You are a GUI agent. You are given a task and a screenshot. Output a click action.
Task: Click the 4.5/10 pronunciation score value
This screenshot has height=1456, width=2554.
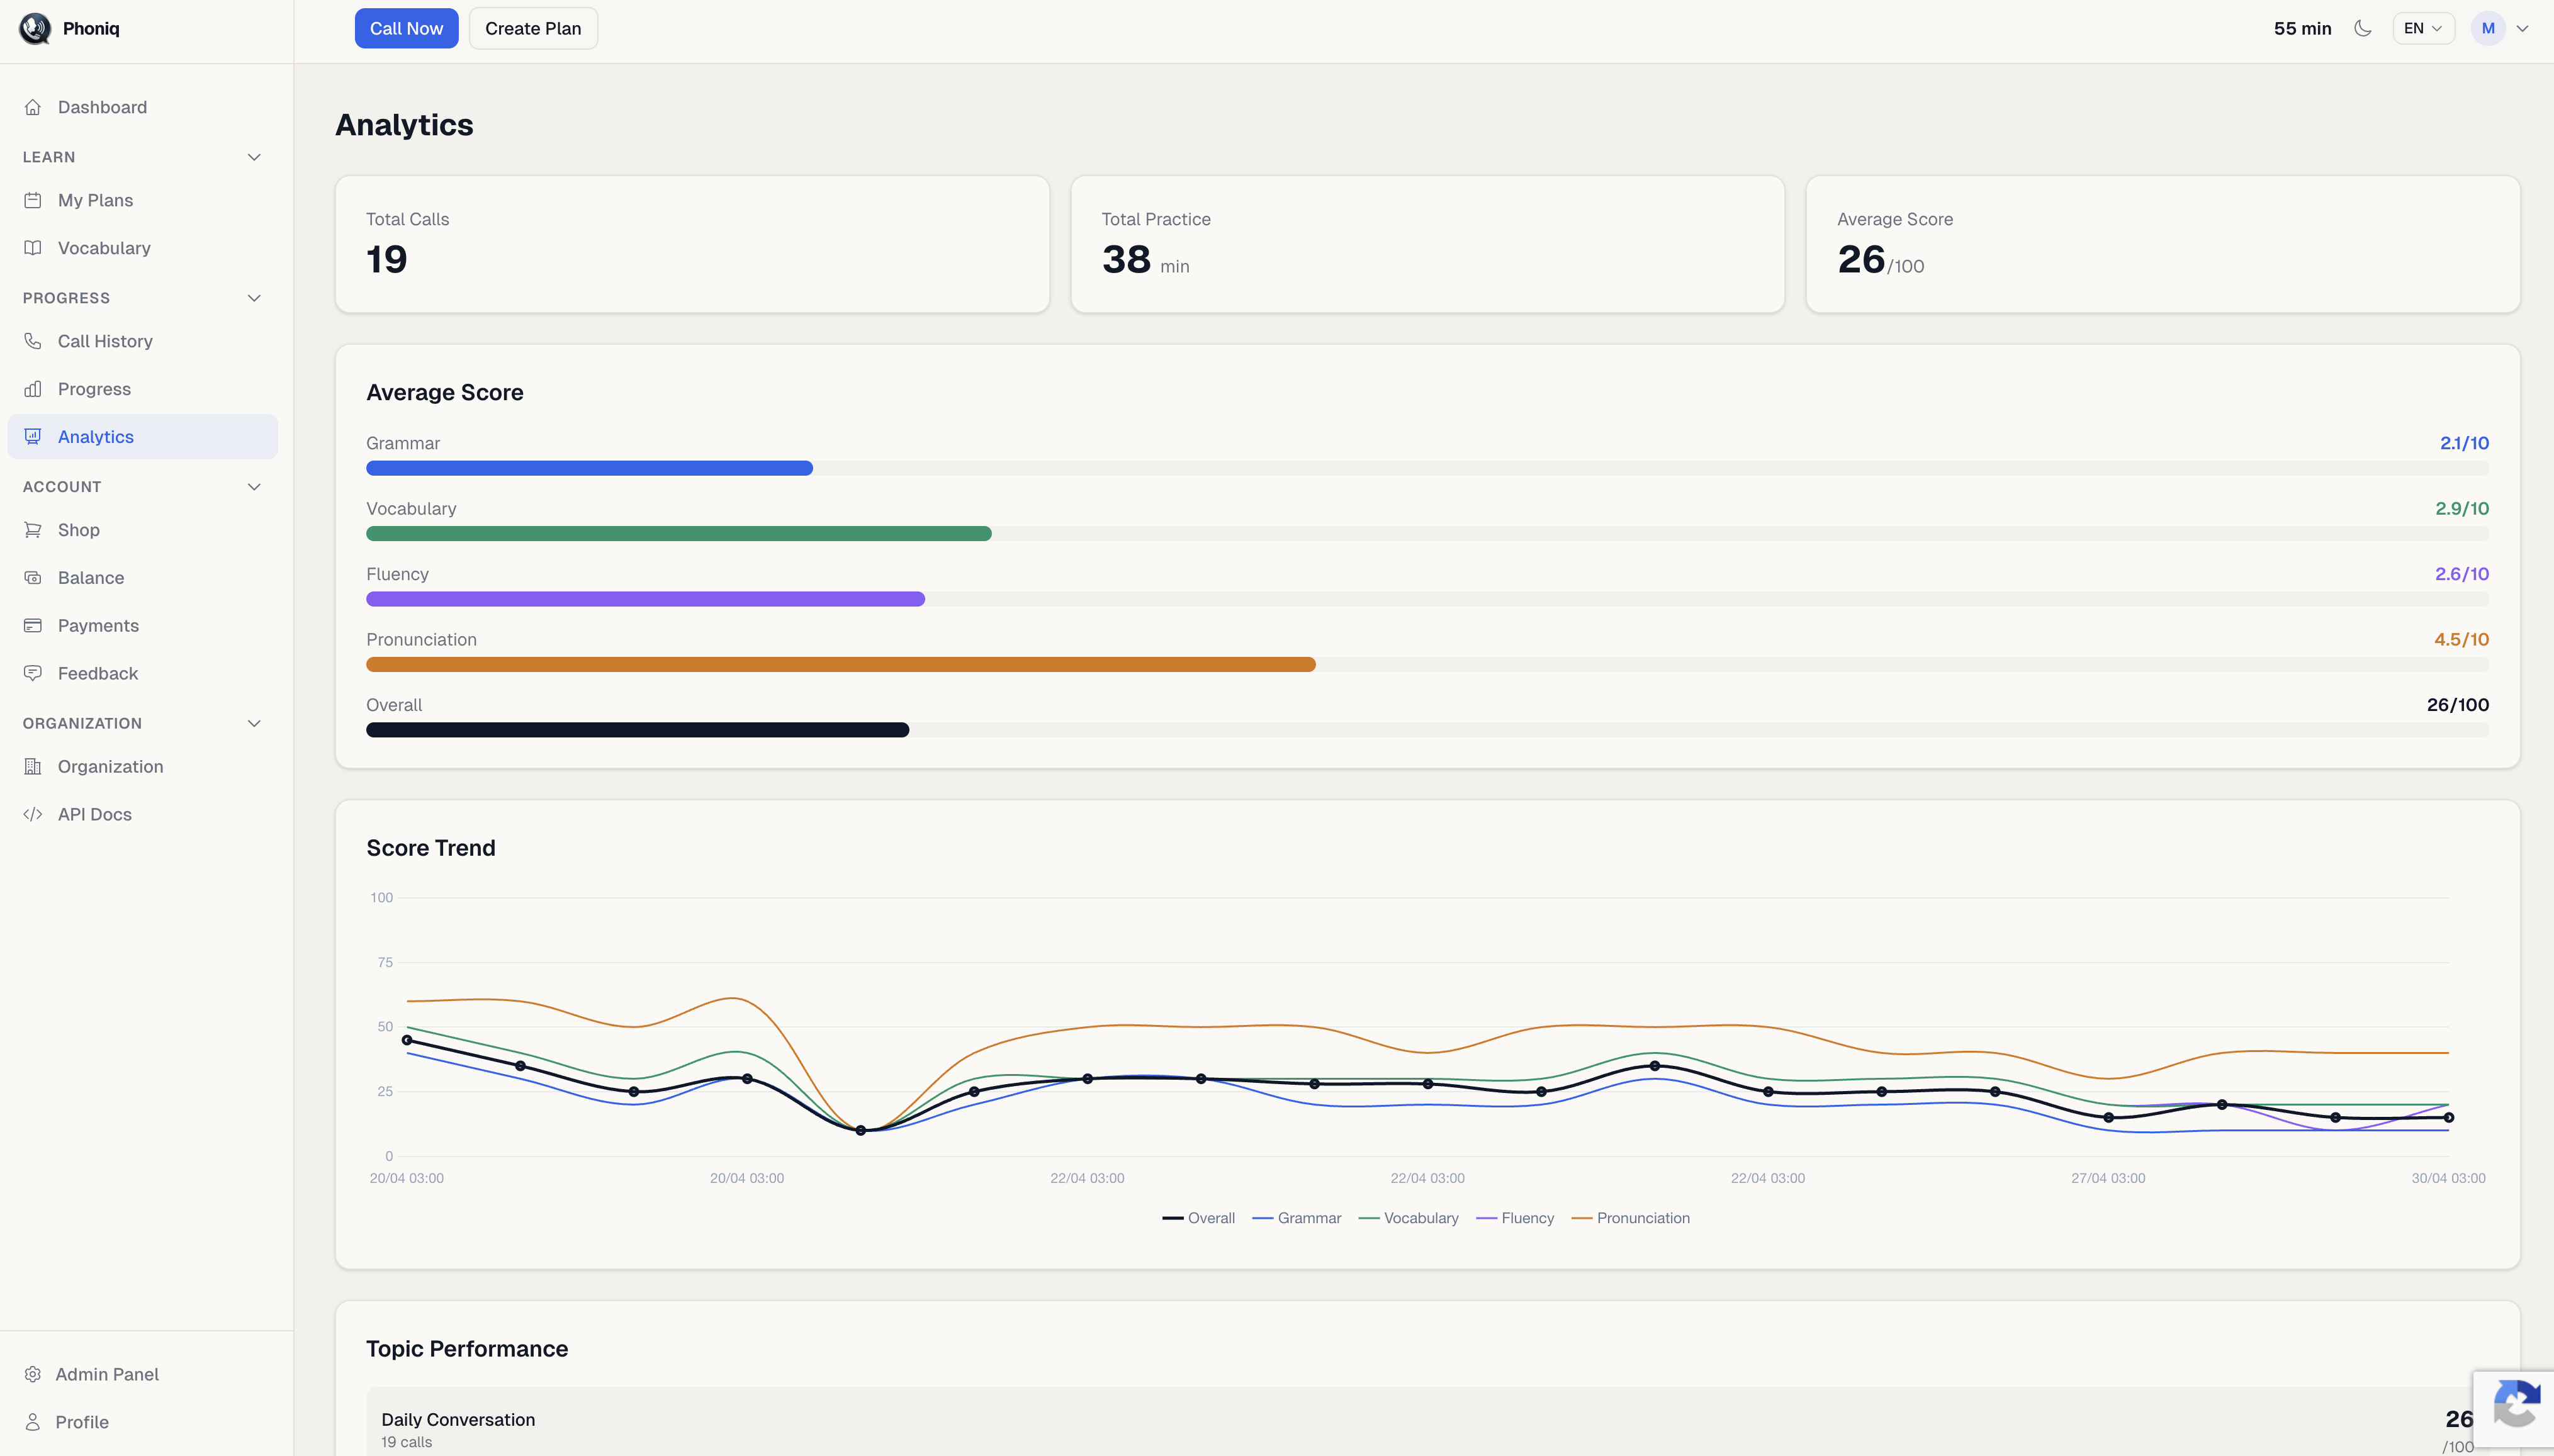pos(2461,640)
